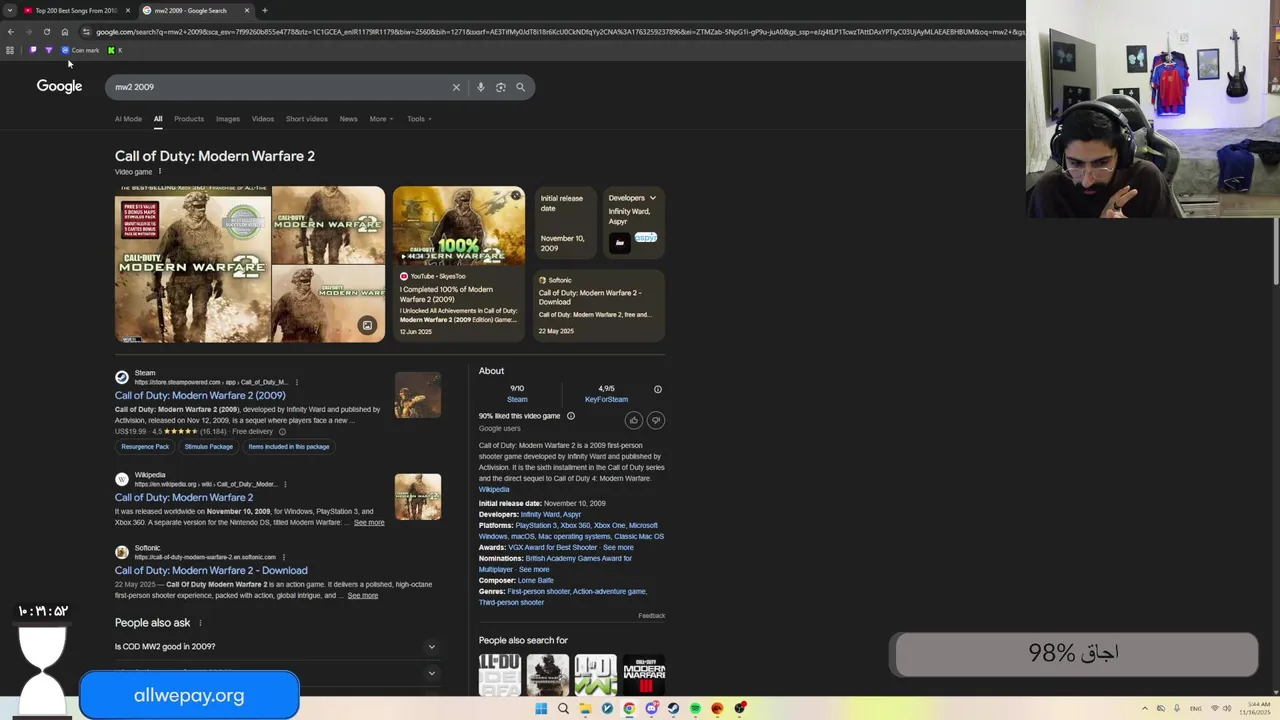
Task: Open Steam from the taskbar
Action: (x=673, y=708)
